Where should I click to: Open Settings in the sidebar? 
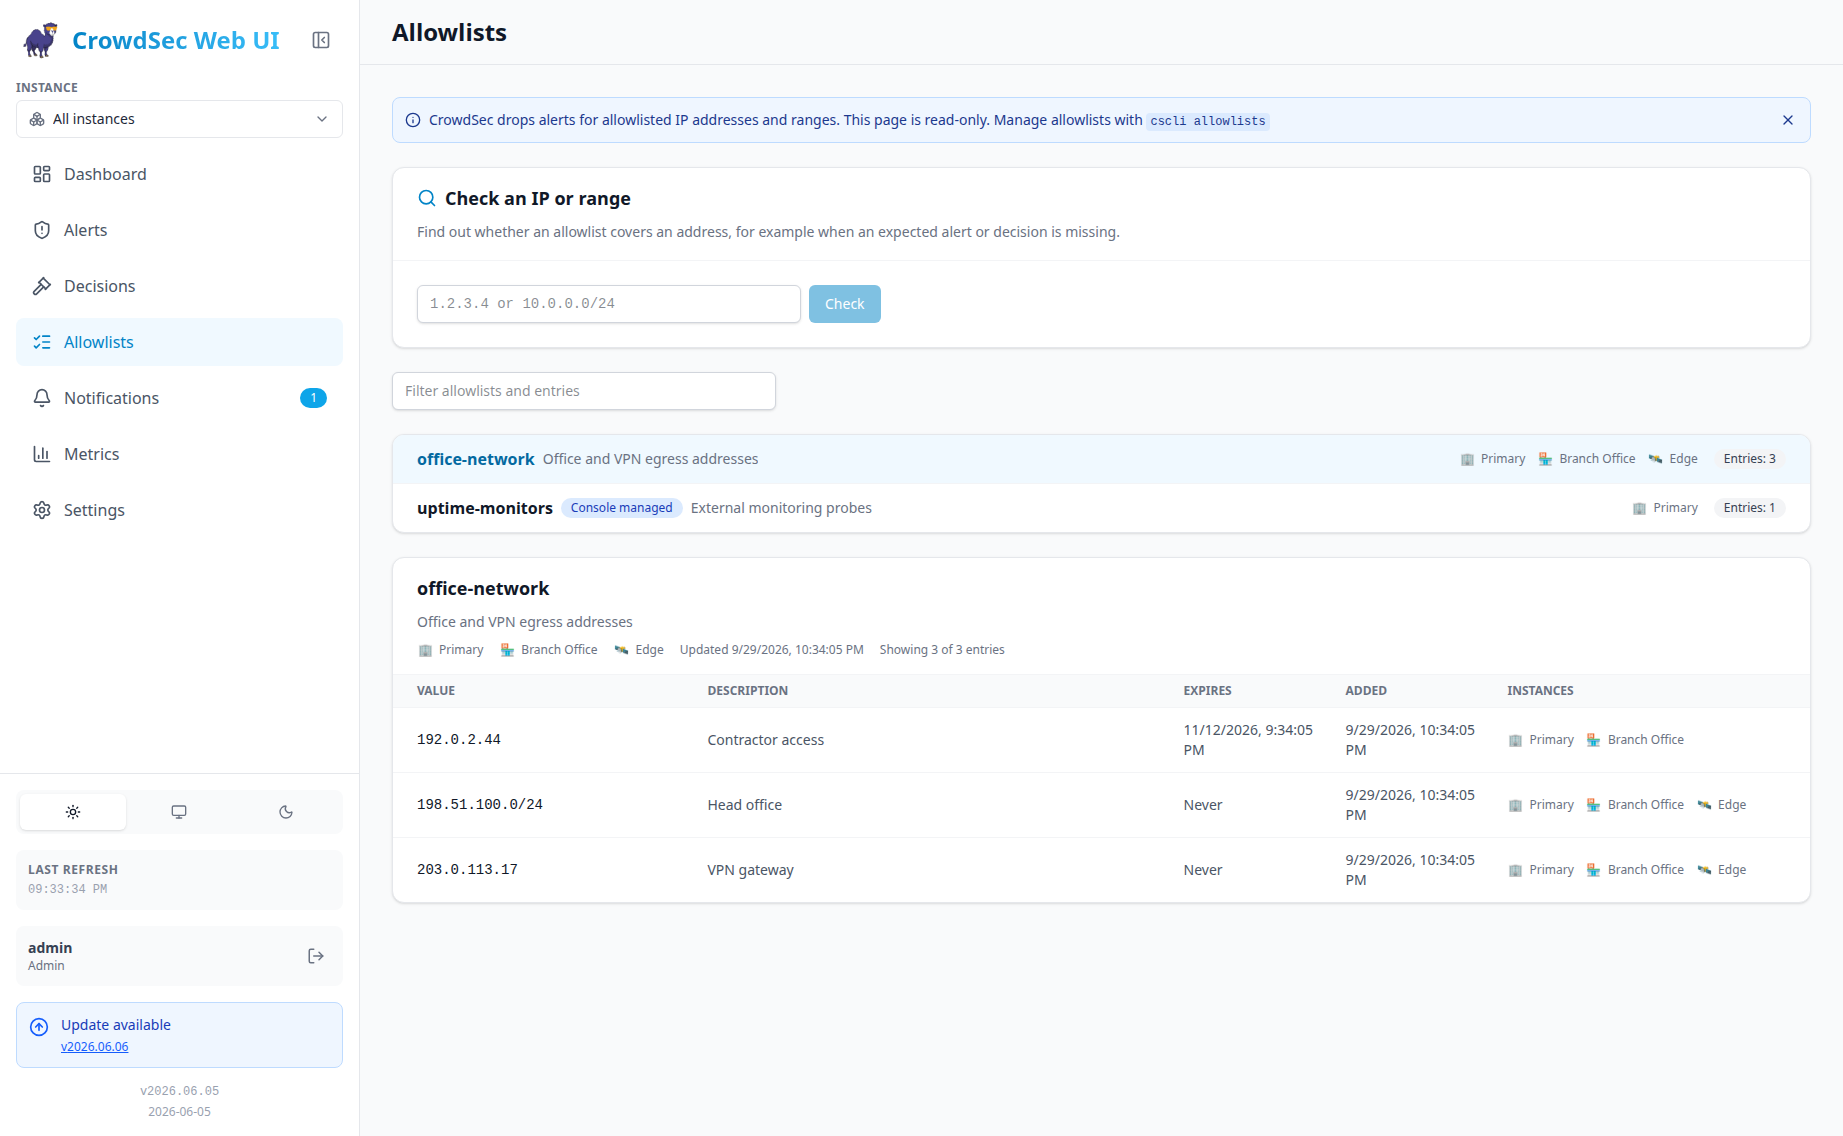[179, 510]
